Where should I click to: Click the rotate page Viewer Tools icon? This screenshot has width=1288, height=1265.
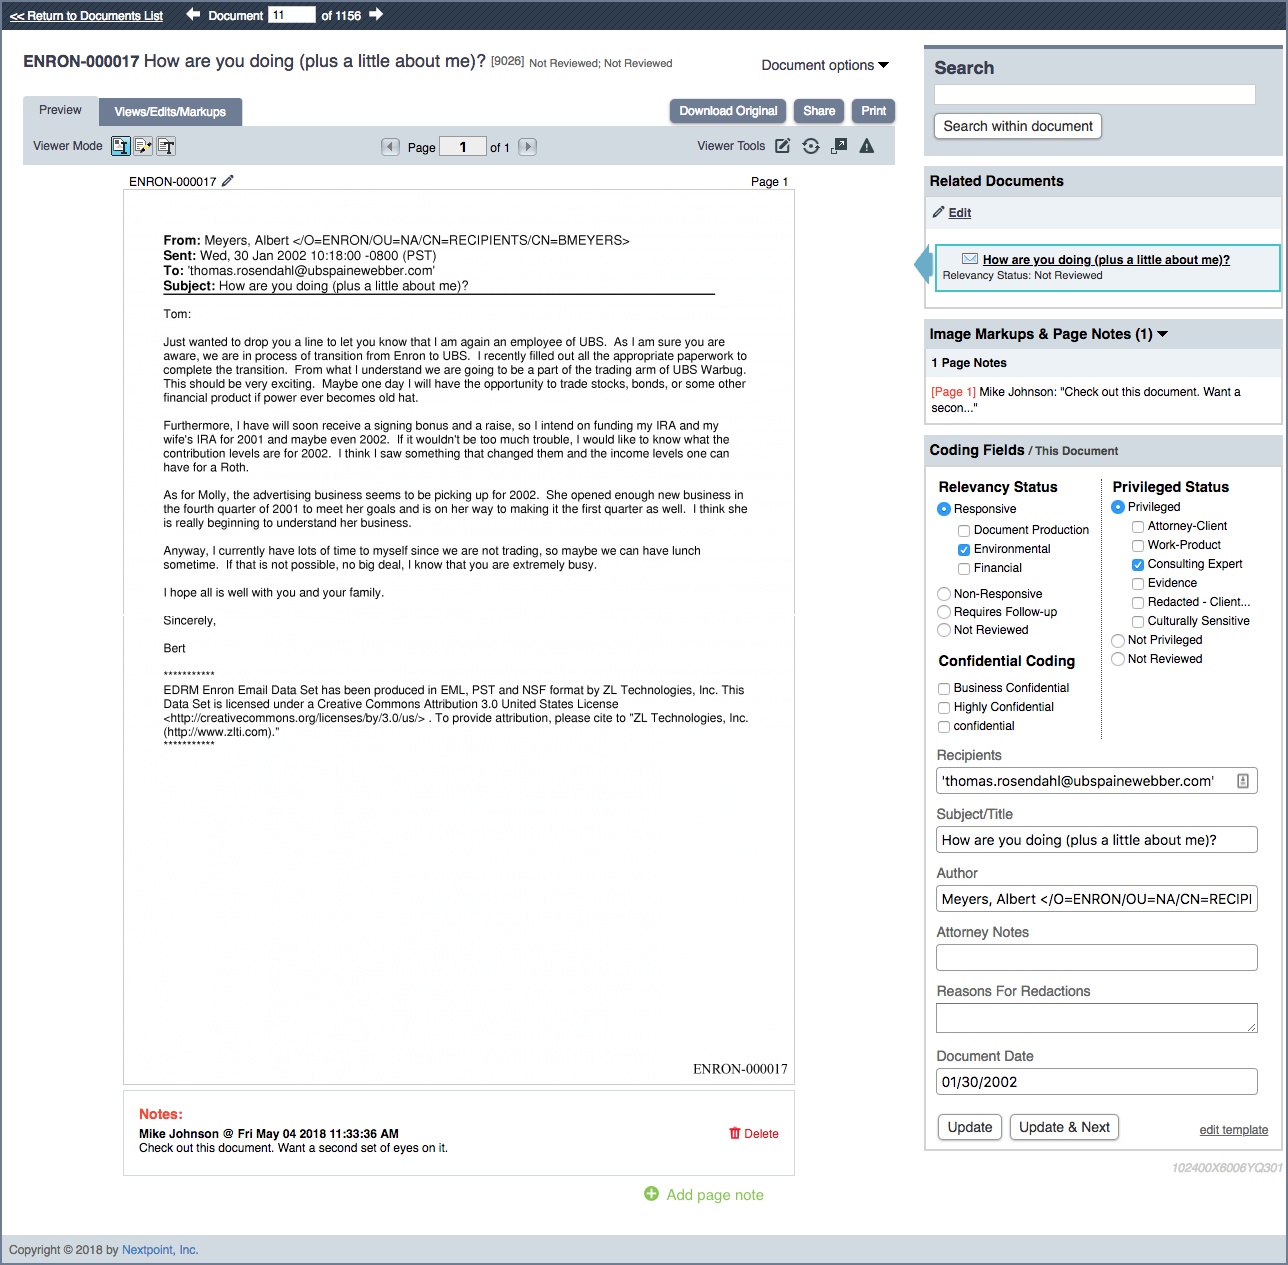click(x=811, y=146)
